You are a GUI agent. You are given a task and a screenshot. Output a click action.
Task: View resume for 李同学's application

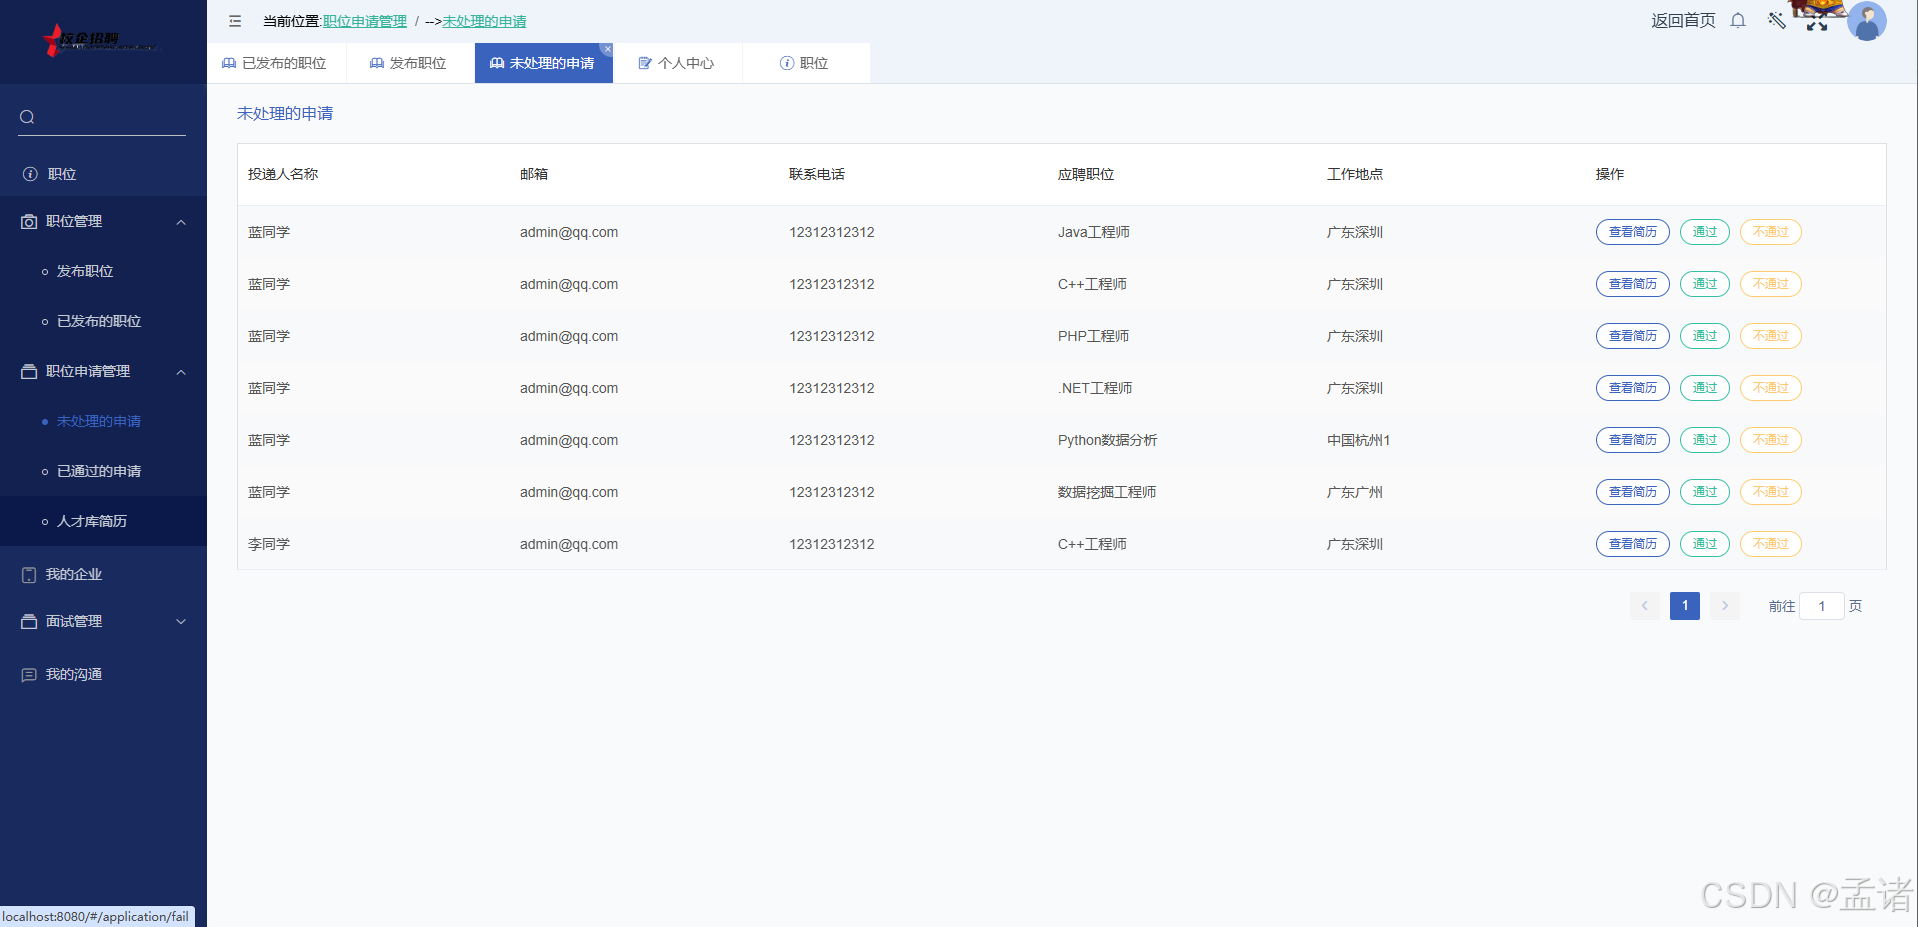pos(1632,544)
